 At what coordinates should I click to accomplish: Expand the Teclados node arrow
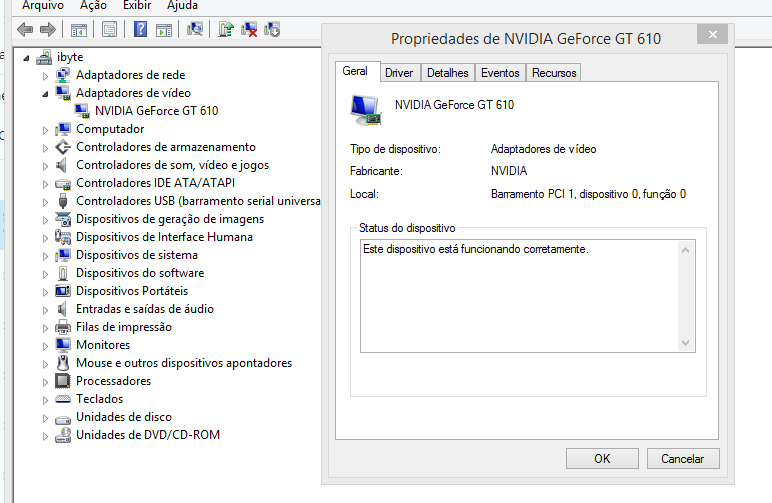[45, 400]
